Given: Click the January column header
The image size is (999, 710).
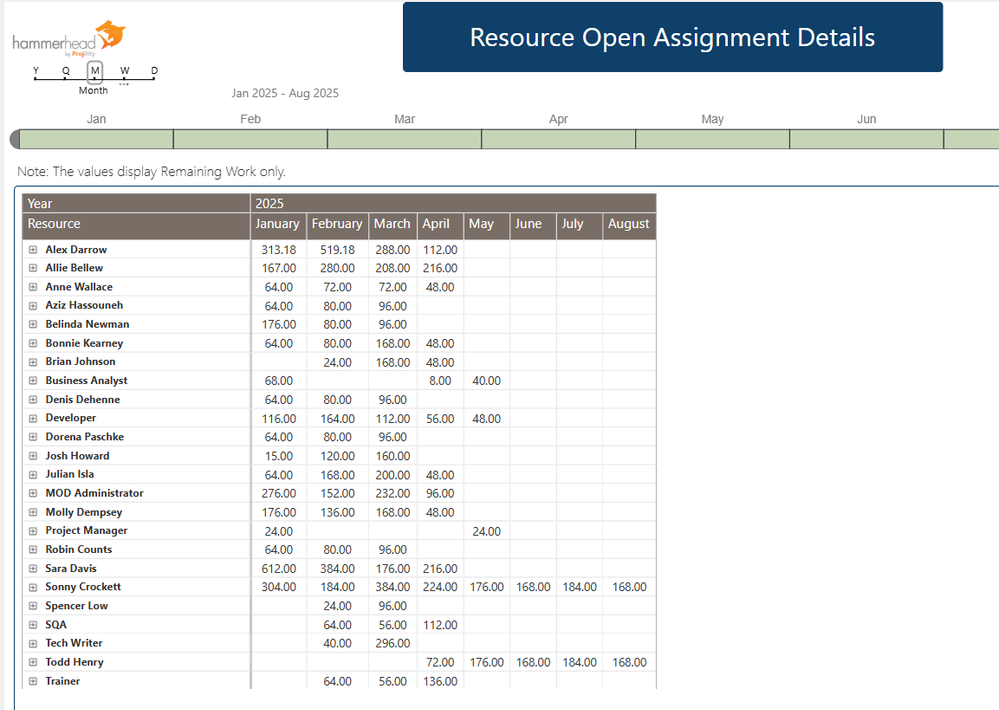Looking at the screenshot, I should tap(278, 226).
